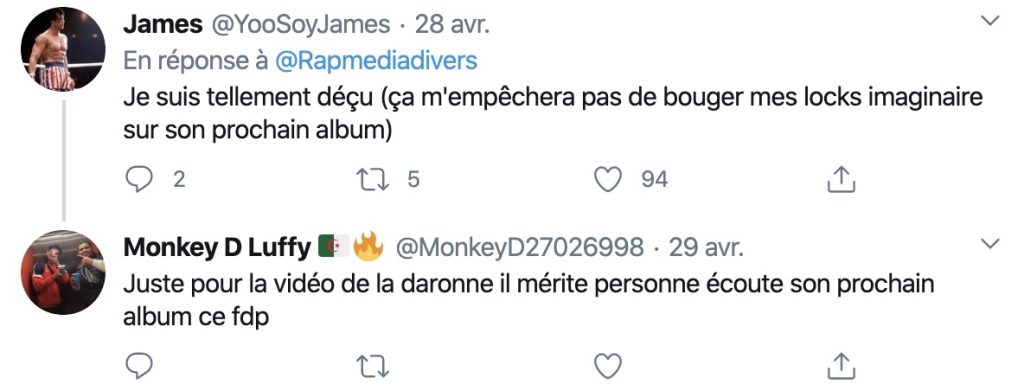The height and width of the screenshot is (391, 1024).
Task: Share James's tweet using share icon
Action: coord(841,180)
